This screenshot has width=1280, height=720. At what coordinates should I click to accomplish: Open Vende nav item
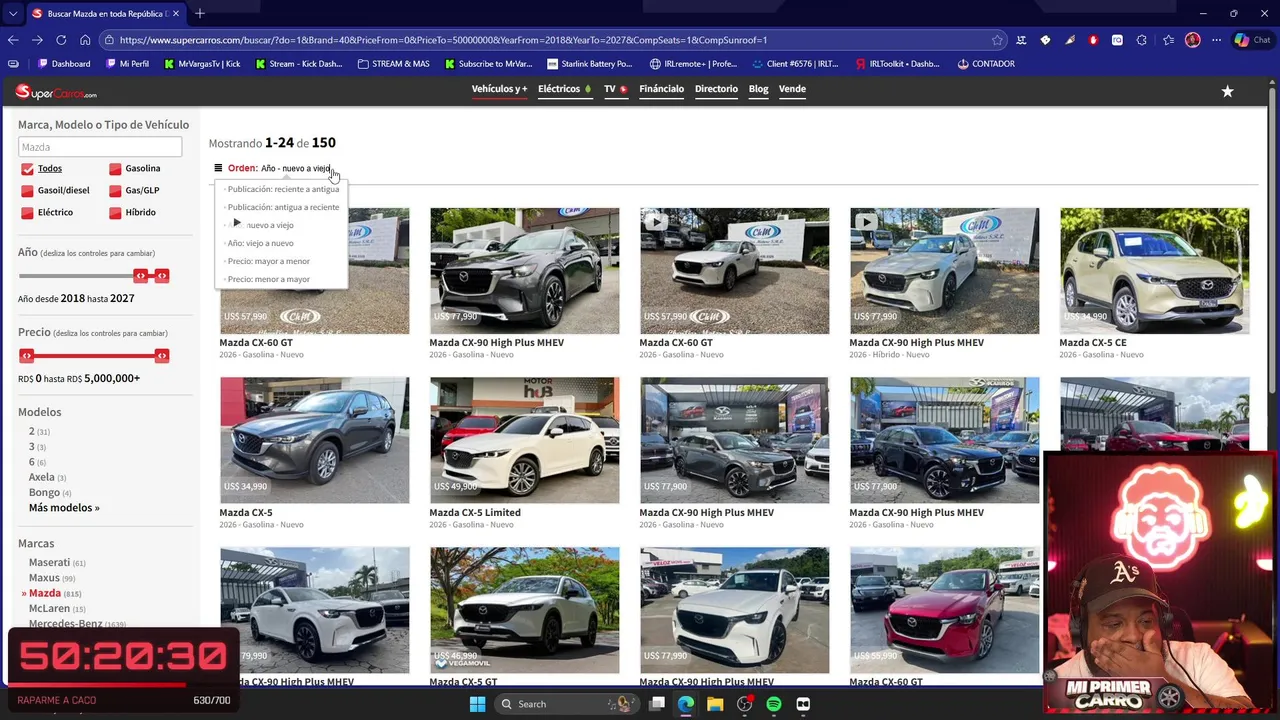[792, 89]
